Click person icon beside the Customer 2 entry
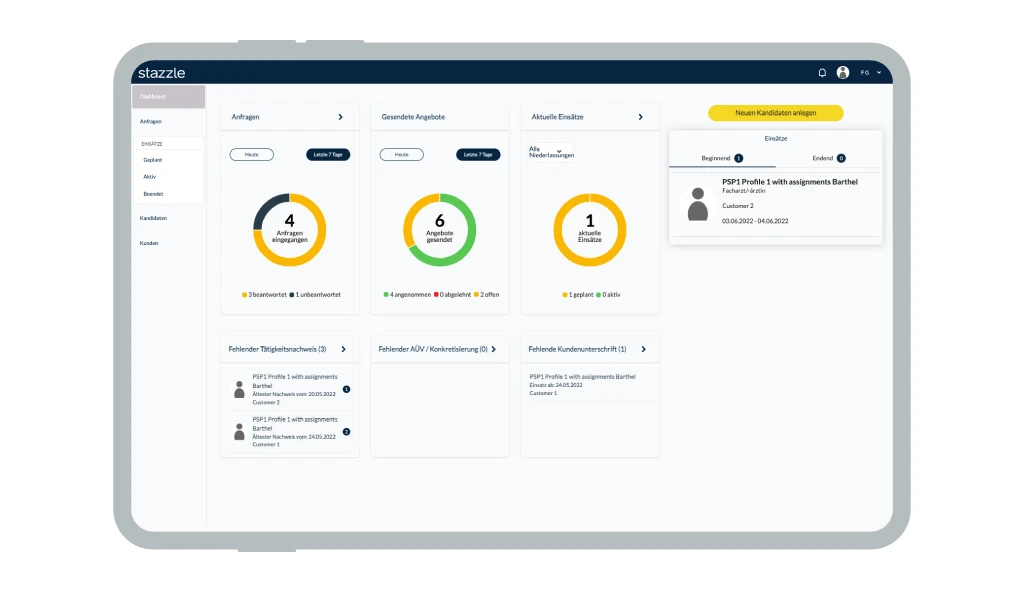This screenshot has width=1024, height=592. (x=239, y=389)
